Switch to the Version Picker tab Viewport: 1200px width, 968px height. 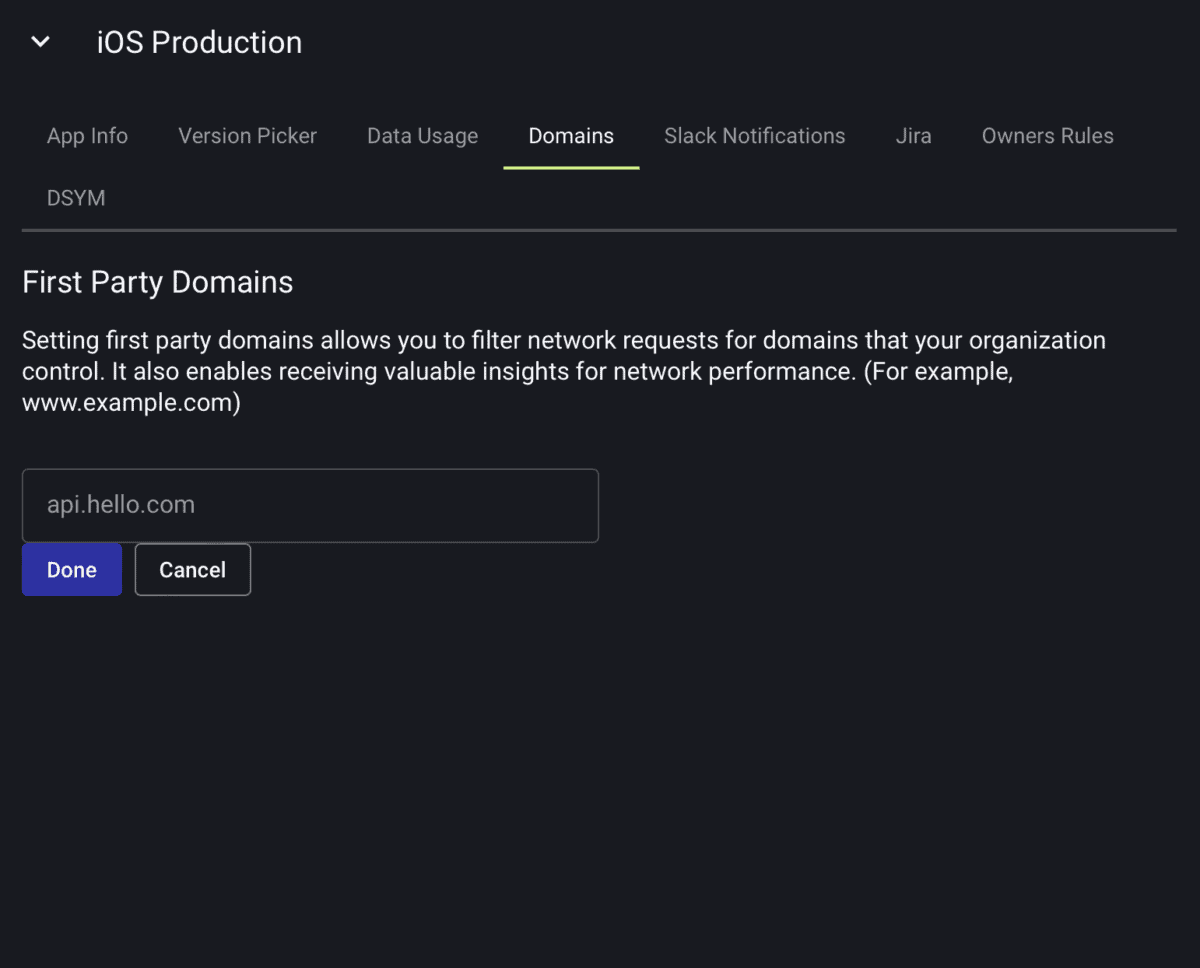pyautogui.click(x=247, y=136)
